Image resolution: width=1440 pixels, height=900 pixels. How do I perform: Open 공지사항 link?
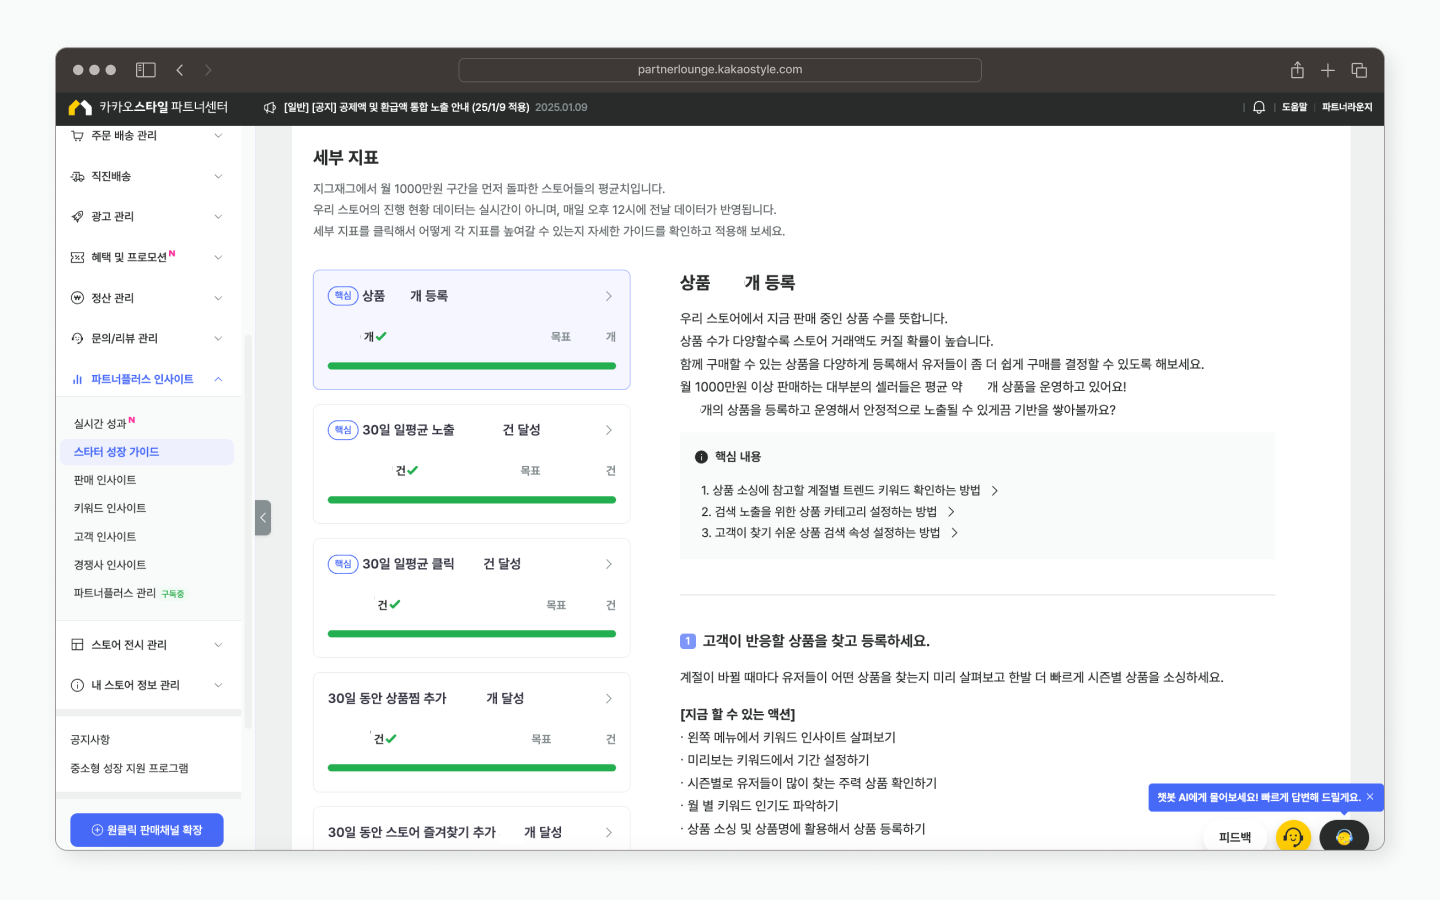tap(90, 740)
